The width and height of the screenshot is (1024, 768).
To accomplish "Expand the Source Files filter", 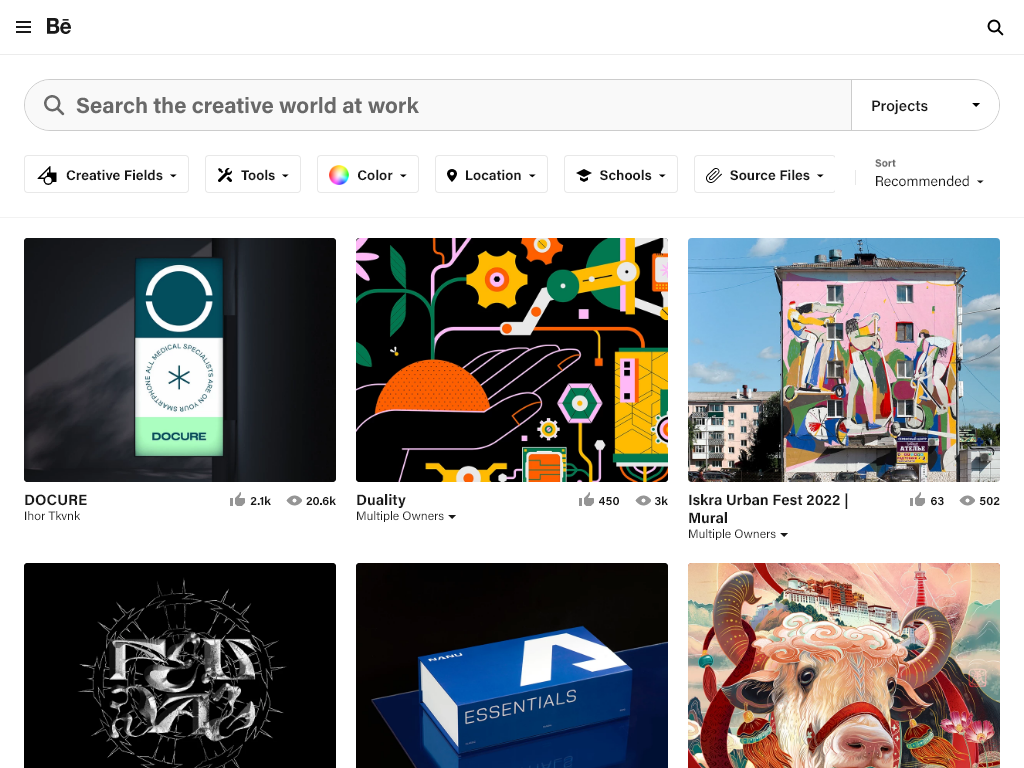I will tap(764, 174).
